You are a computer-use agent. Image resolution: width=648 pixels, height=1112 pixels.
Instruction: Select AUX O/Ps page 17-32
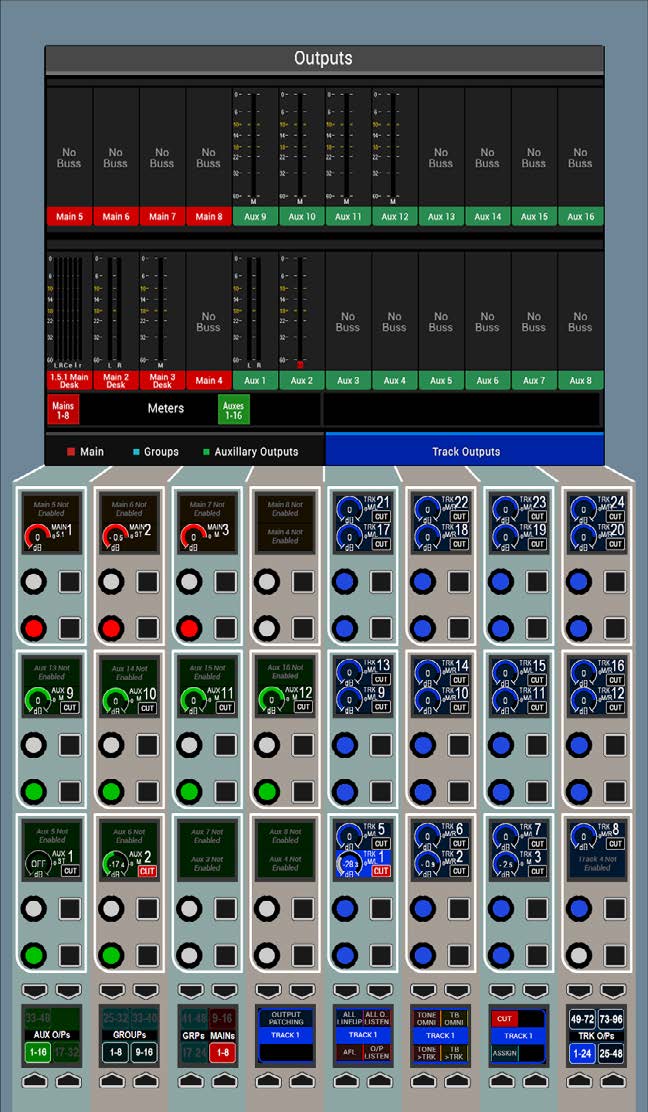click(x=66, y=1052)
